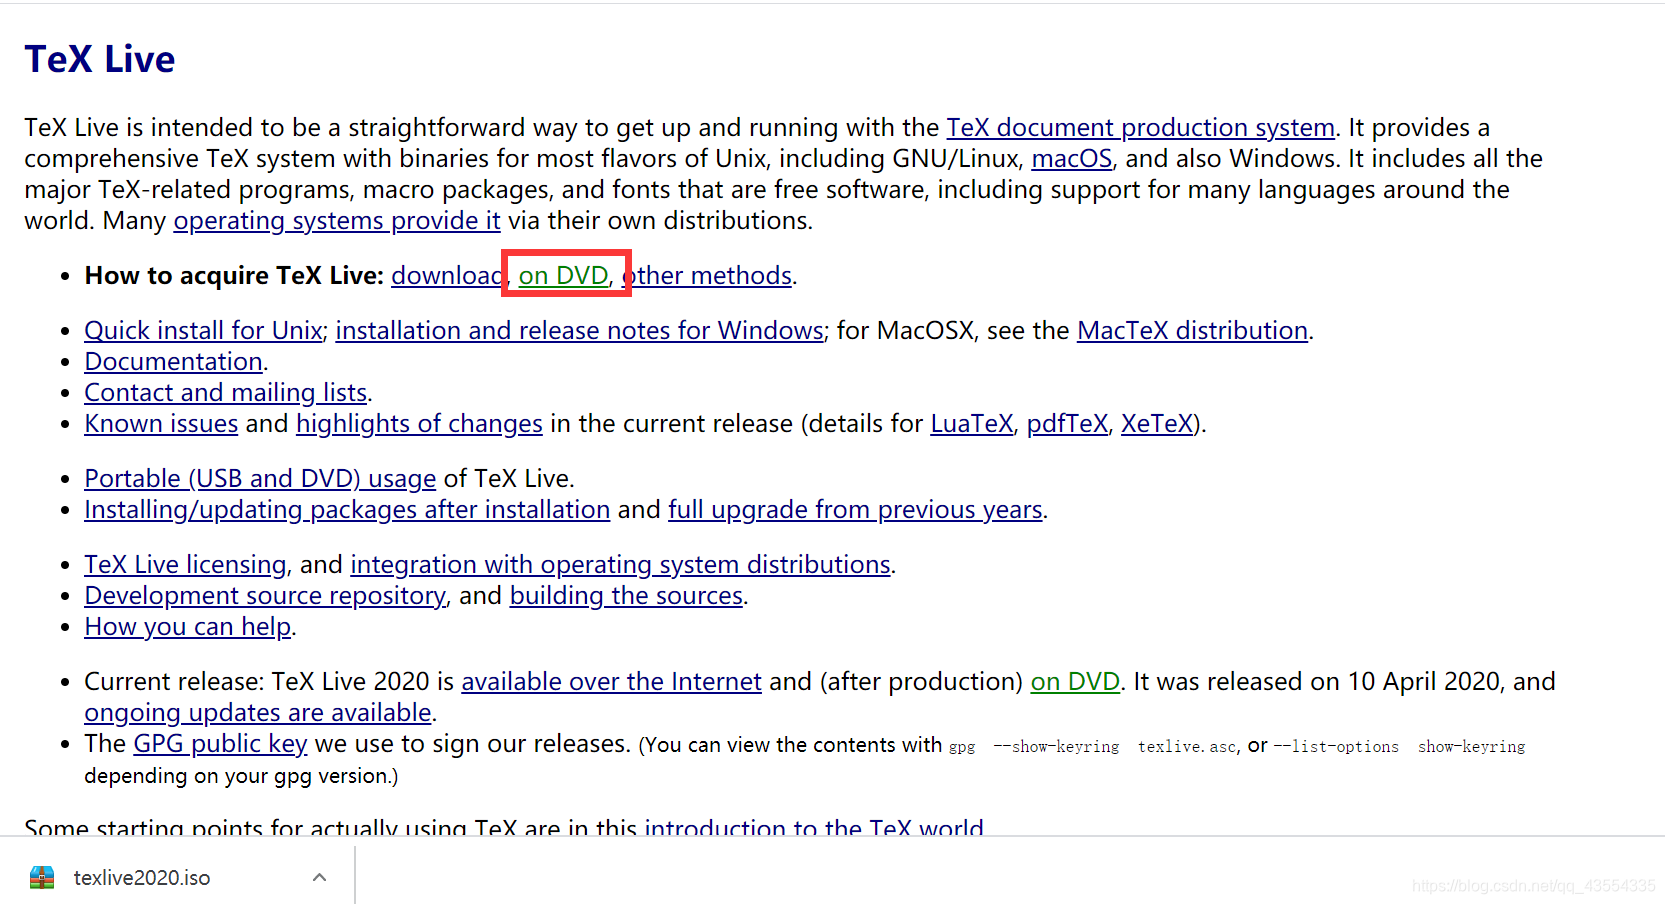
Task: Visit the Development source repository link
Action: point(265,596)
